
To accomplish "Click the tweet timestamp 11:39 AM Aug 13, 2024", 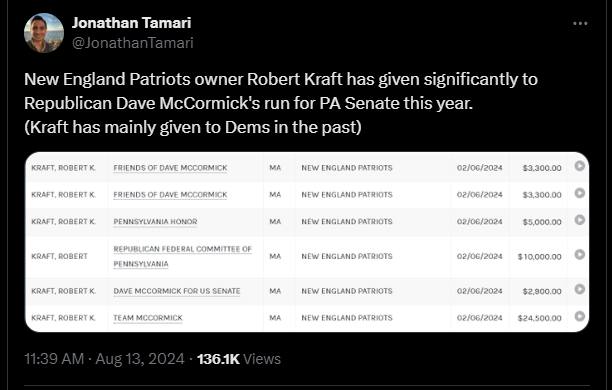I will (104, 359).
